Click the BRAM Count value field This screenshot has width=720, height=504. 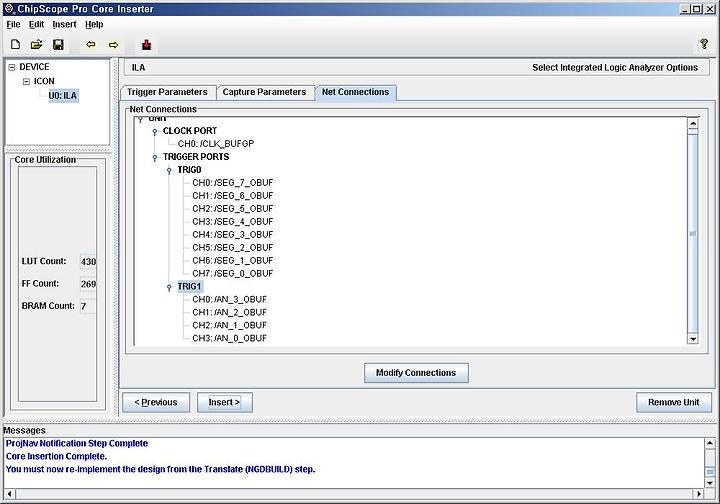pyautogui.click(x=88, y=306)
